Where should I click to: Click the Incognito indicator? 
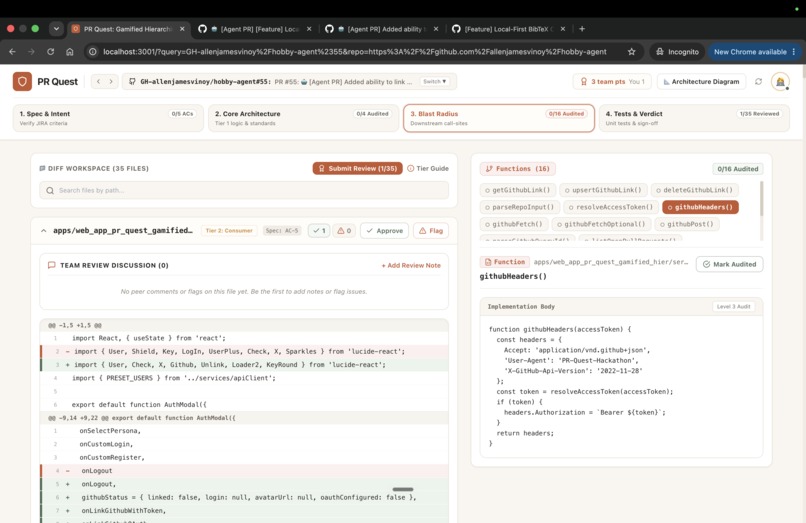click(677, 51)
